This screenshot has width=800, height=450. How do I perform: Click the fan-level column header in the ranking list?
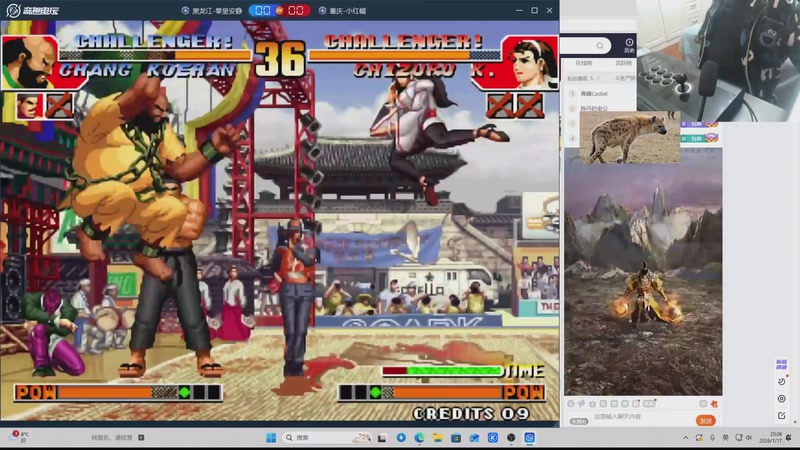point(580,78)
